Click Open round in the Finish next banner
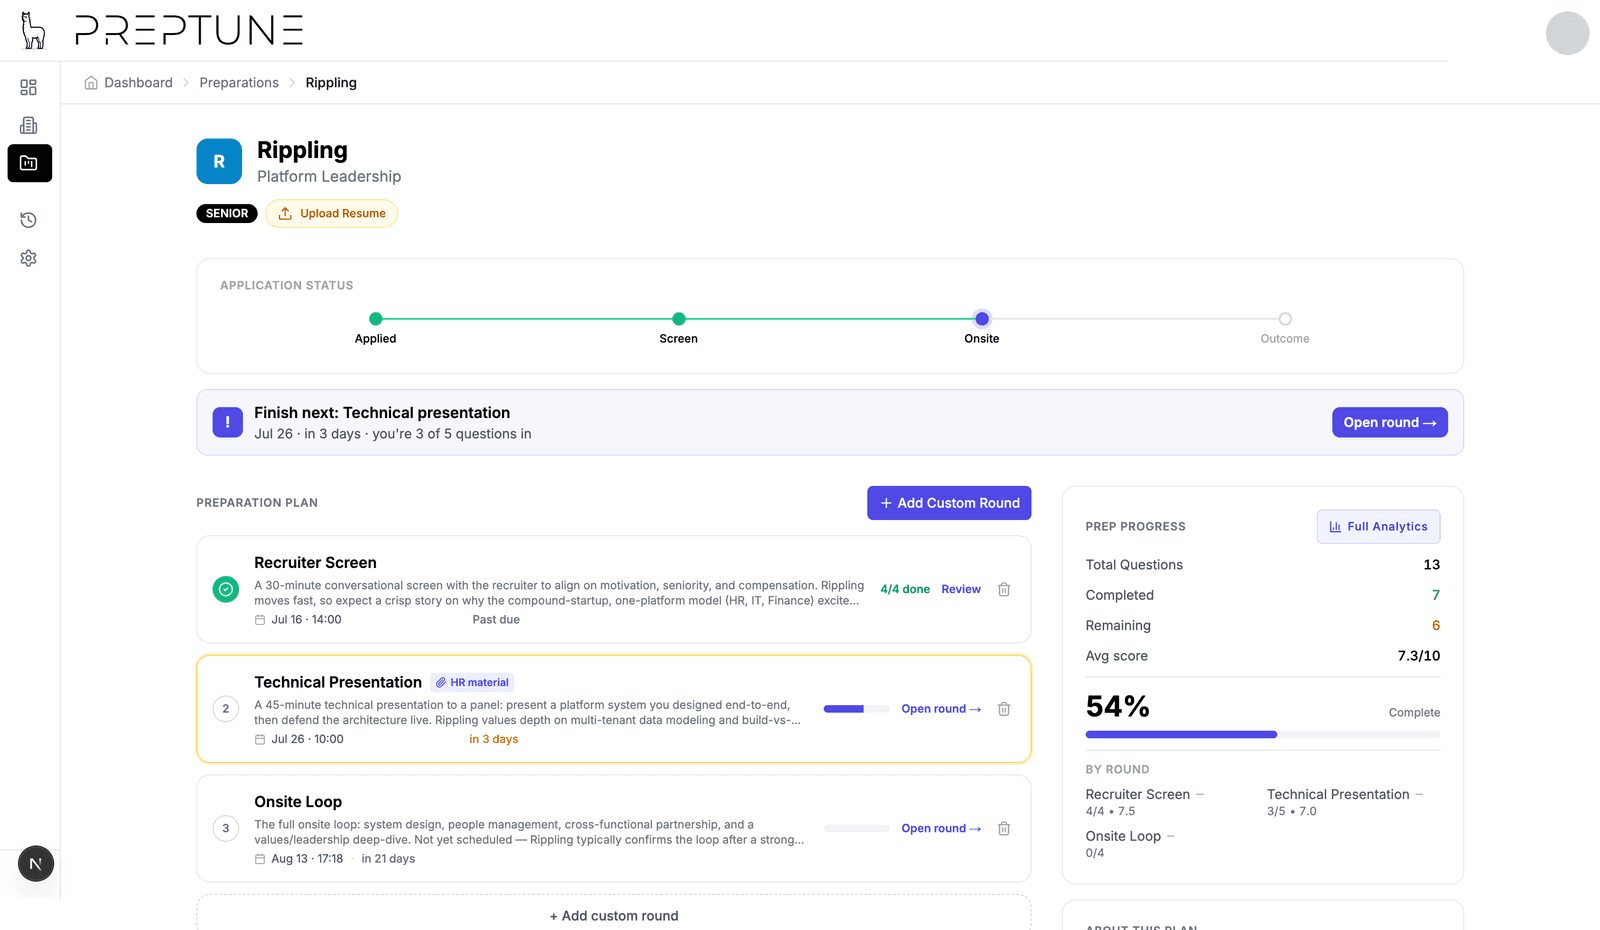The height and width of the screenshot is (930, 1600). click(1390, 422)
